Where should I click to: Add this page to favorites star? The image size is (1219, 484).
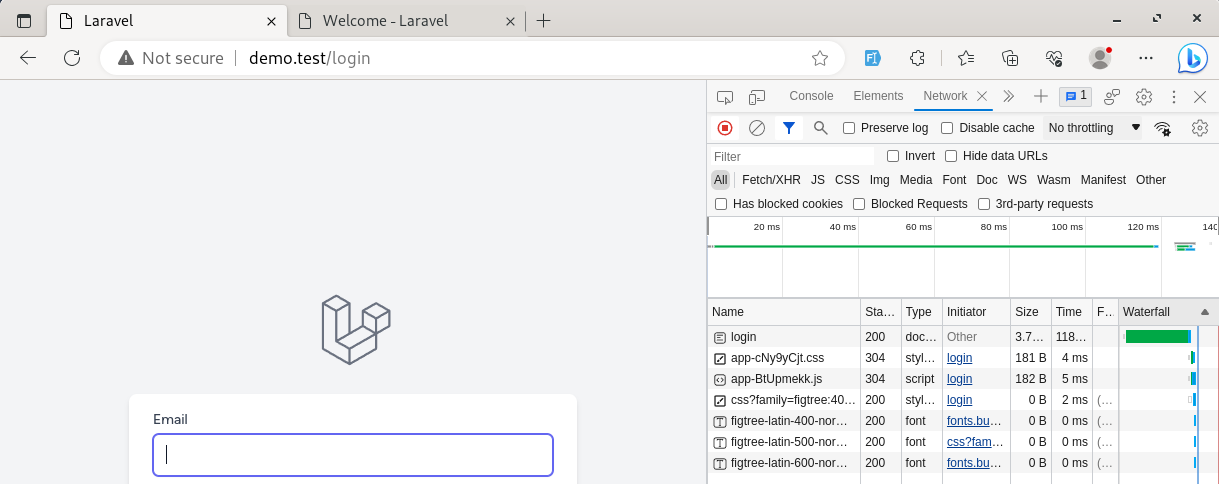[x=820, y=58]
